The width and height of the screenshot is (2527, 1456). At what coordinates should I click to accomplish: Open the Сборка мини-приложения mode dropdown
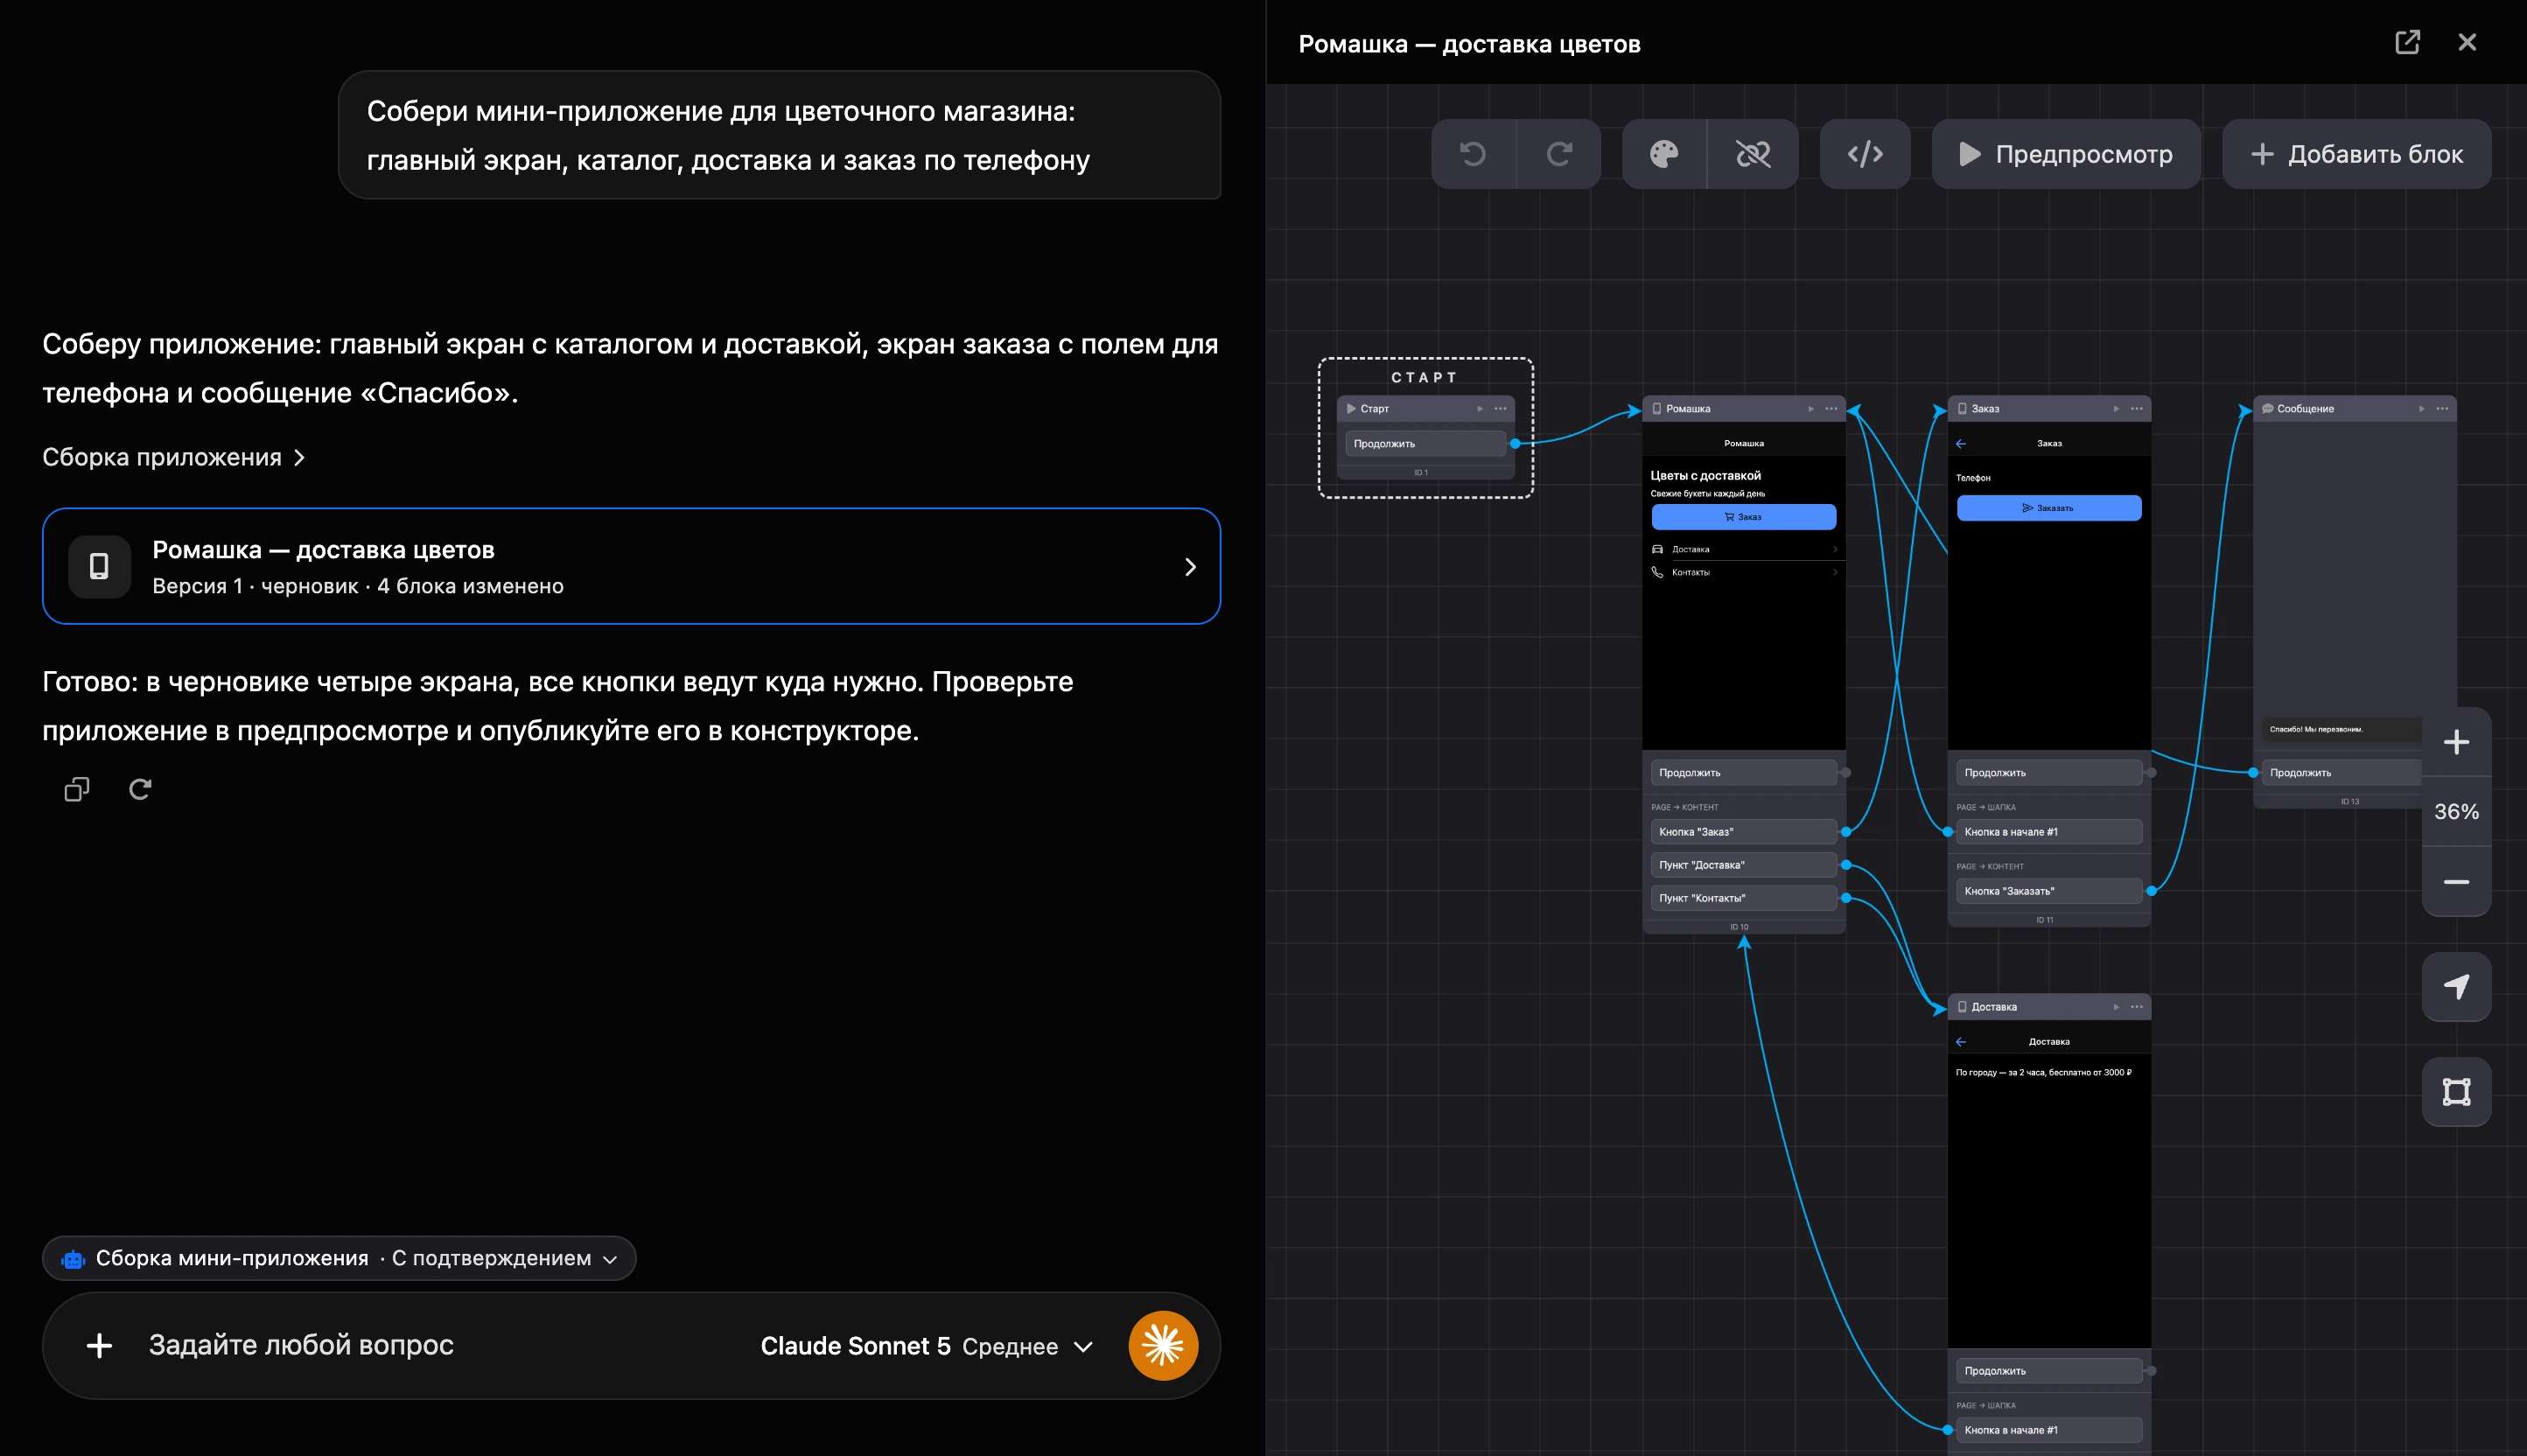[x=339, y=1258]
